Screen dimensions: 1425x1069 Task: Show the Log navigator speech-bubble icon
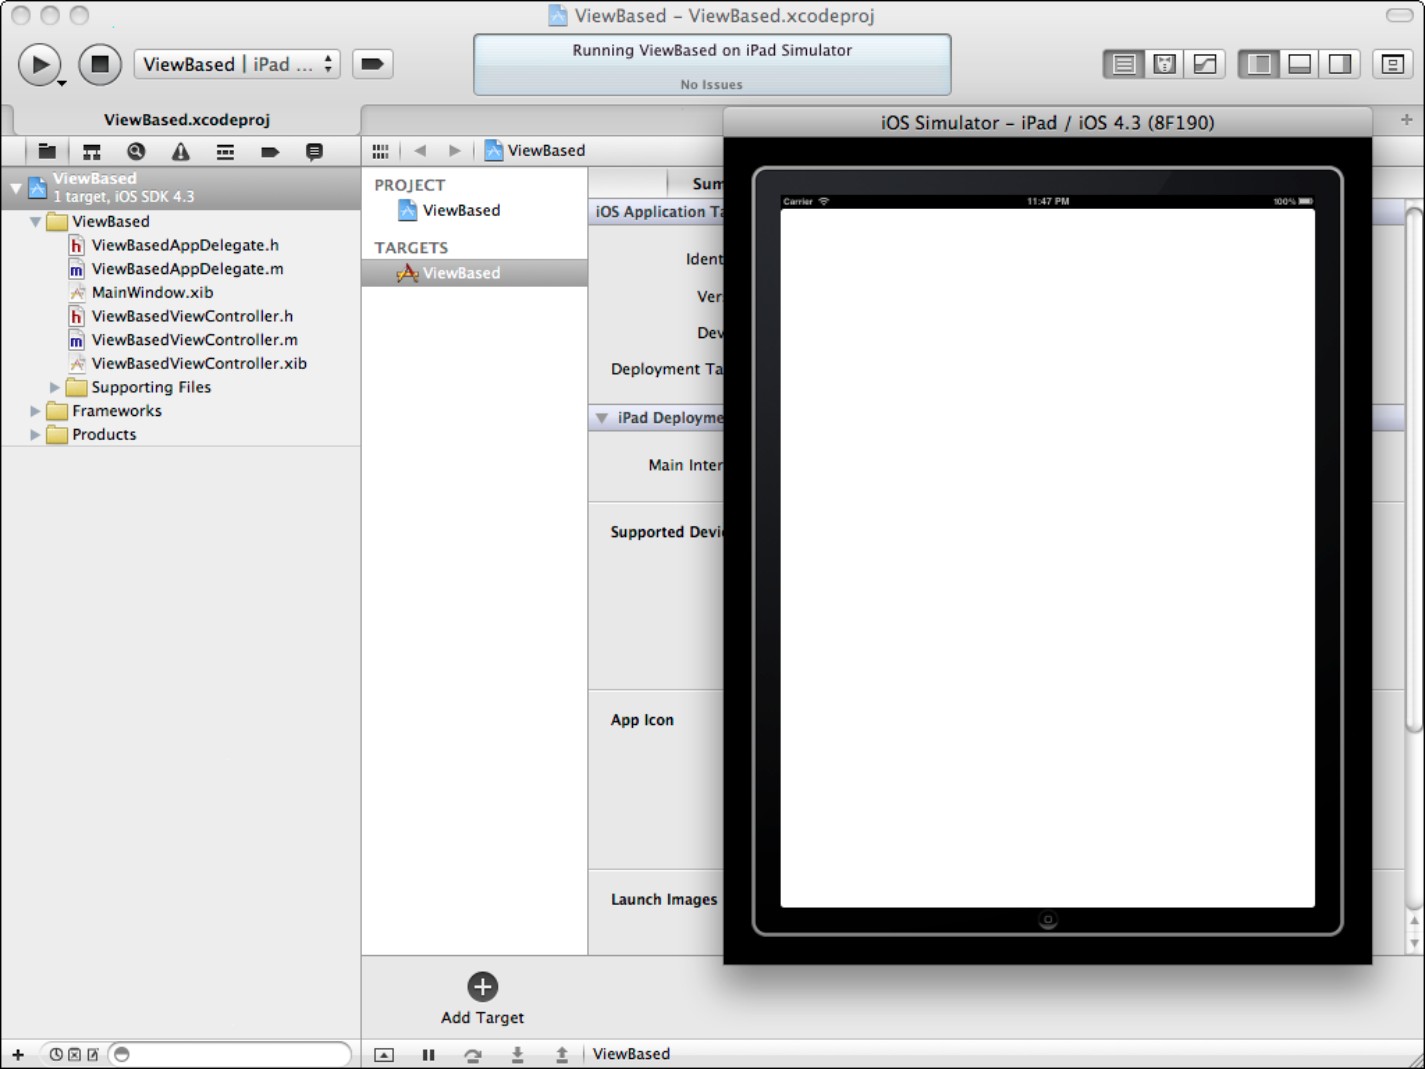(314, 152)
